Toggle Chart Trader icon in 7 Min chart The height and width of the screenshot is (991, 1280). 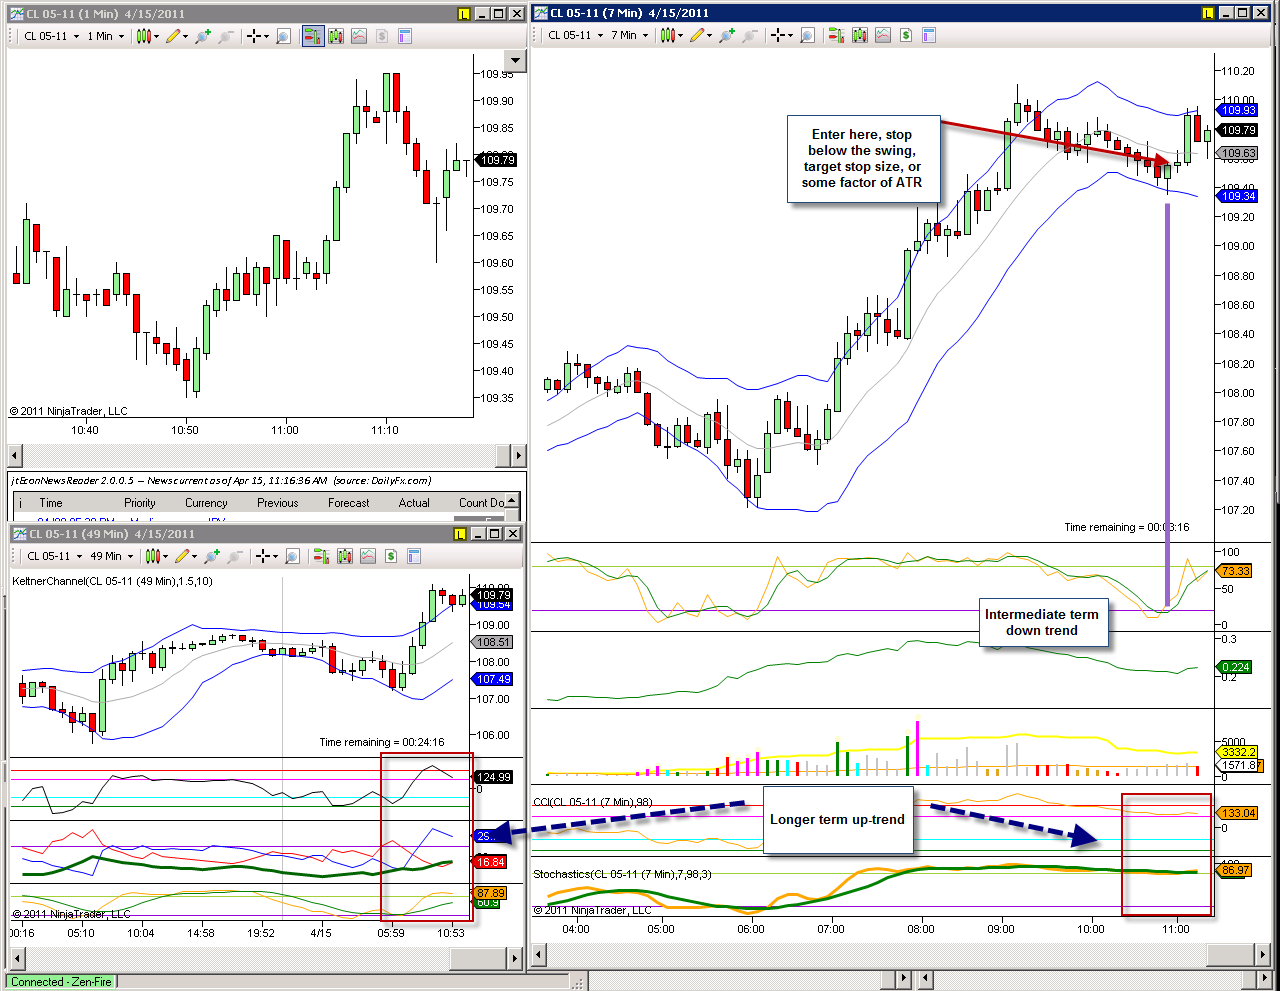(x=836, y=36)
